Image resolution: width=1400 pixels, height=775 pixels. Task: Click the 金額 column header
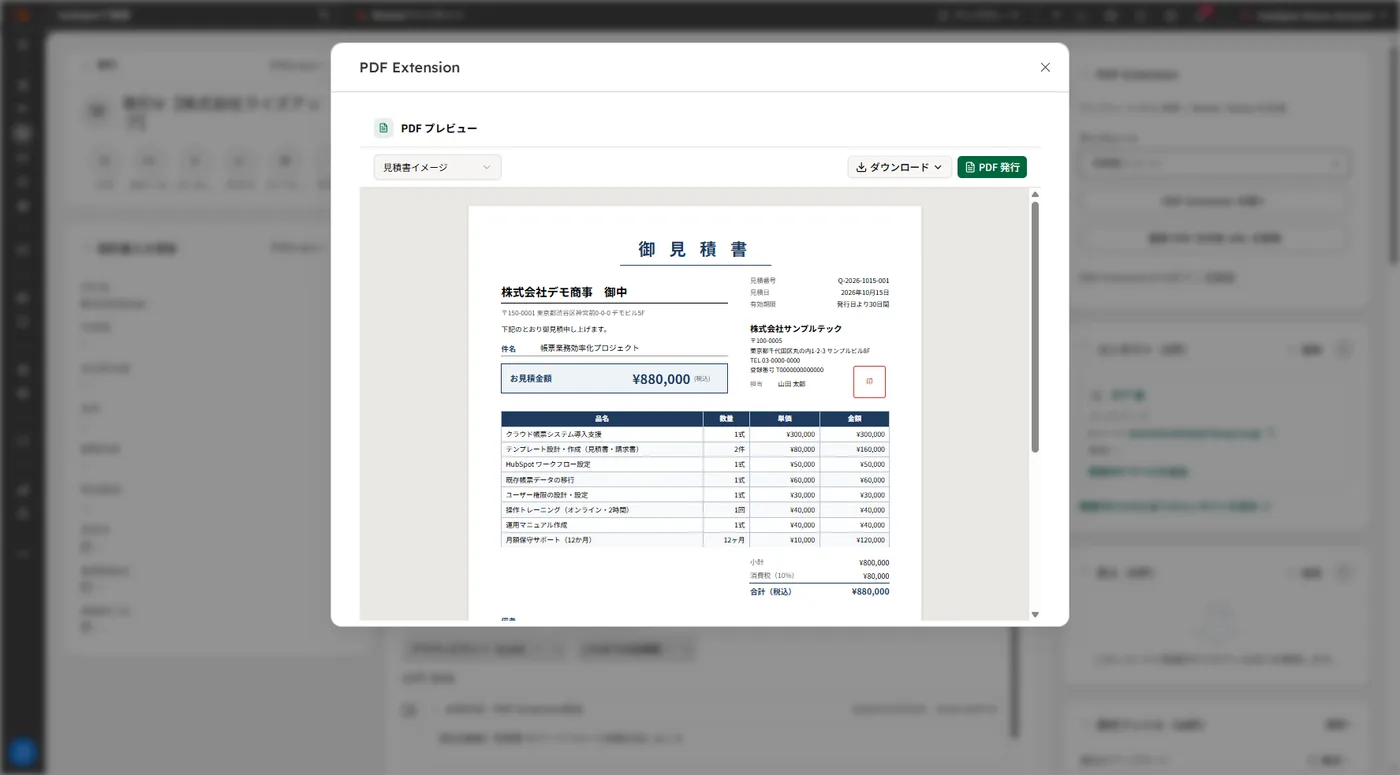[854, 419]
